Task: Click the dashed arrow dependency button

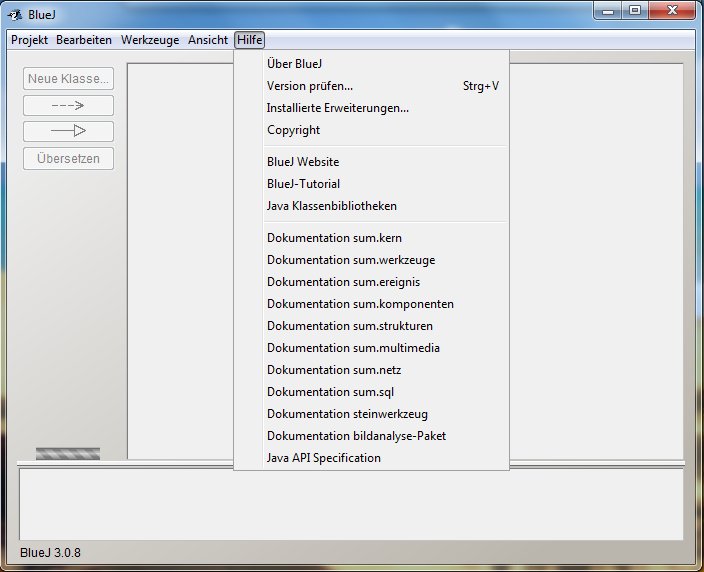Action: pyautogui.click(x=68, y=105)
